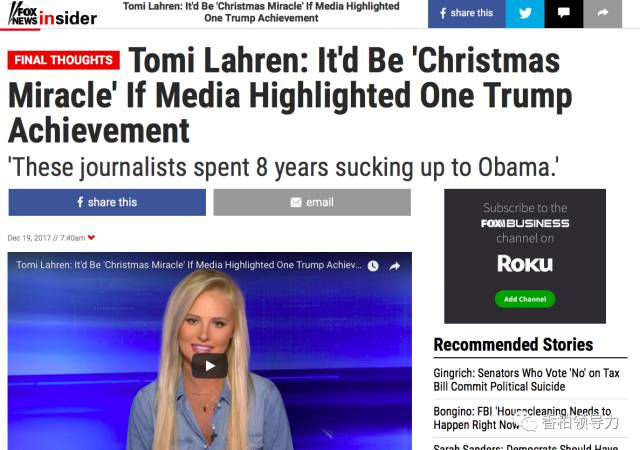Click the wide blue share this button
Screen dimensions: 640x450
(107, 202)
